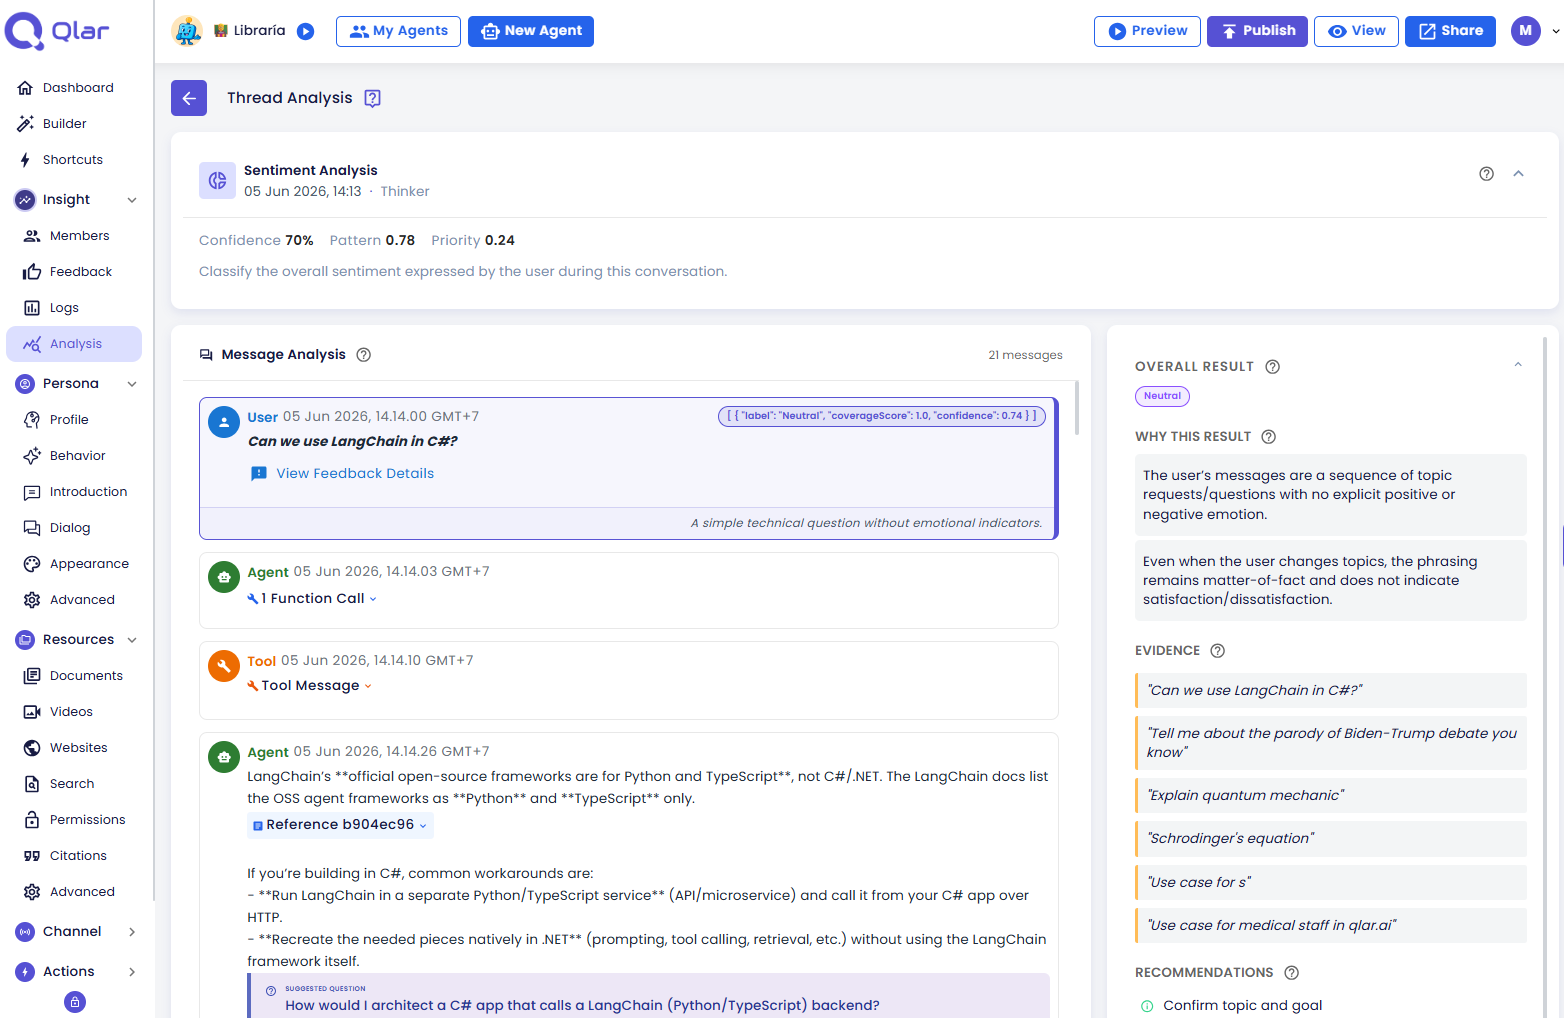1564x1018 pixels.
Task: Click the Sentiment Analysis pie chart icon
Action: [x=217, y=180]
